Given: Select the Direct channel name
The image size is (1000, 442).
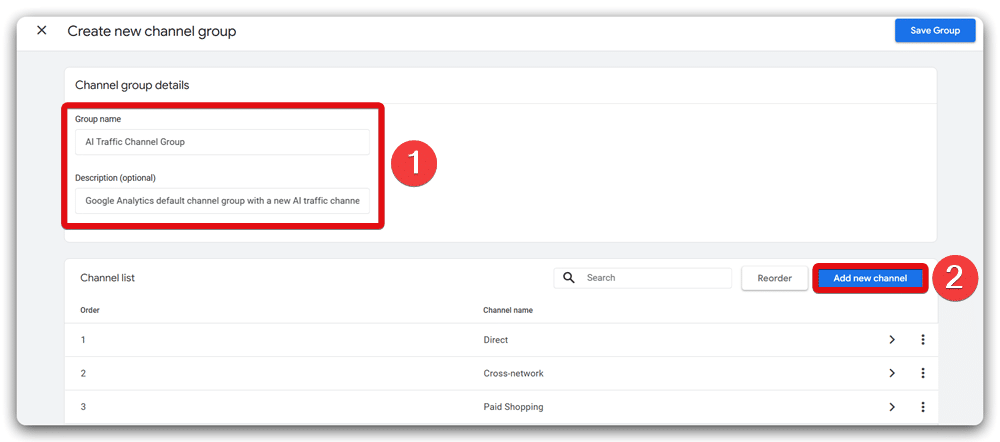Looking at the screenshot, I should [496, 340].
